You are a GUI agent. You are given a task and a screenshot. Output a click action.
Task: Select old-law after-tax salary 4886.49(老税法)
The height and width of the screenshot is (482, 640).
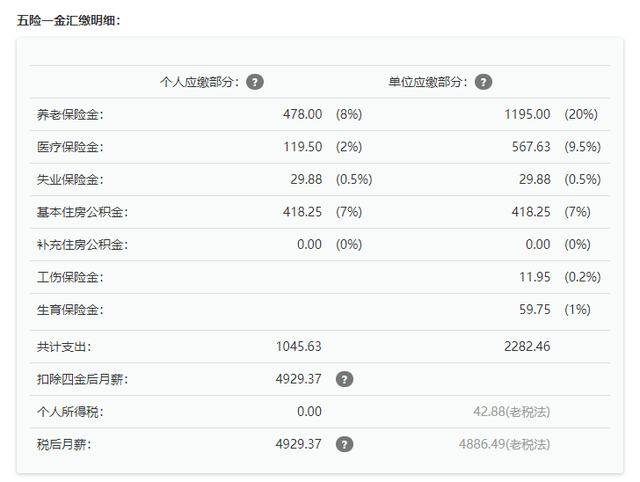[x=504, y=444]
